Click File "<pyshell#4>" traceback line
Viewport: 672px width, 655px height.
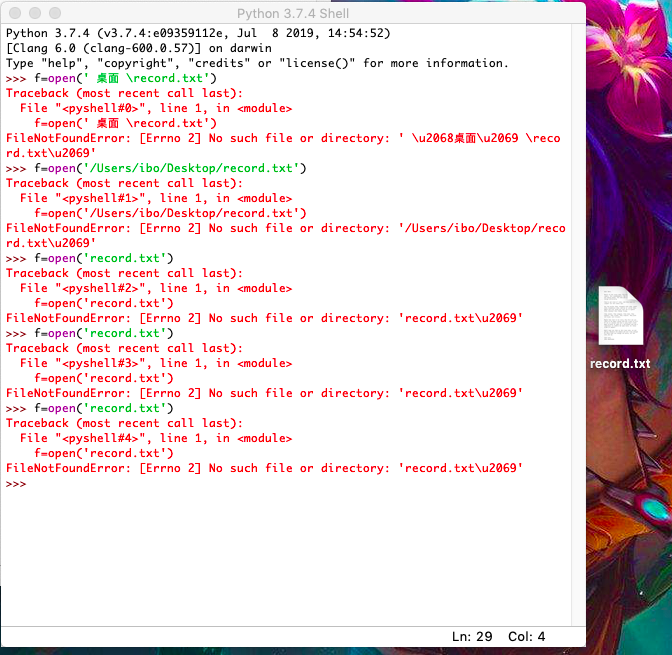[156, 438]
